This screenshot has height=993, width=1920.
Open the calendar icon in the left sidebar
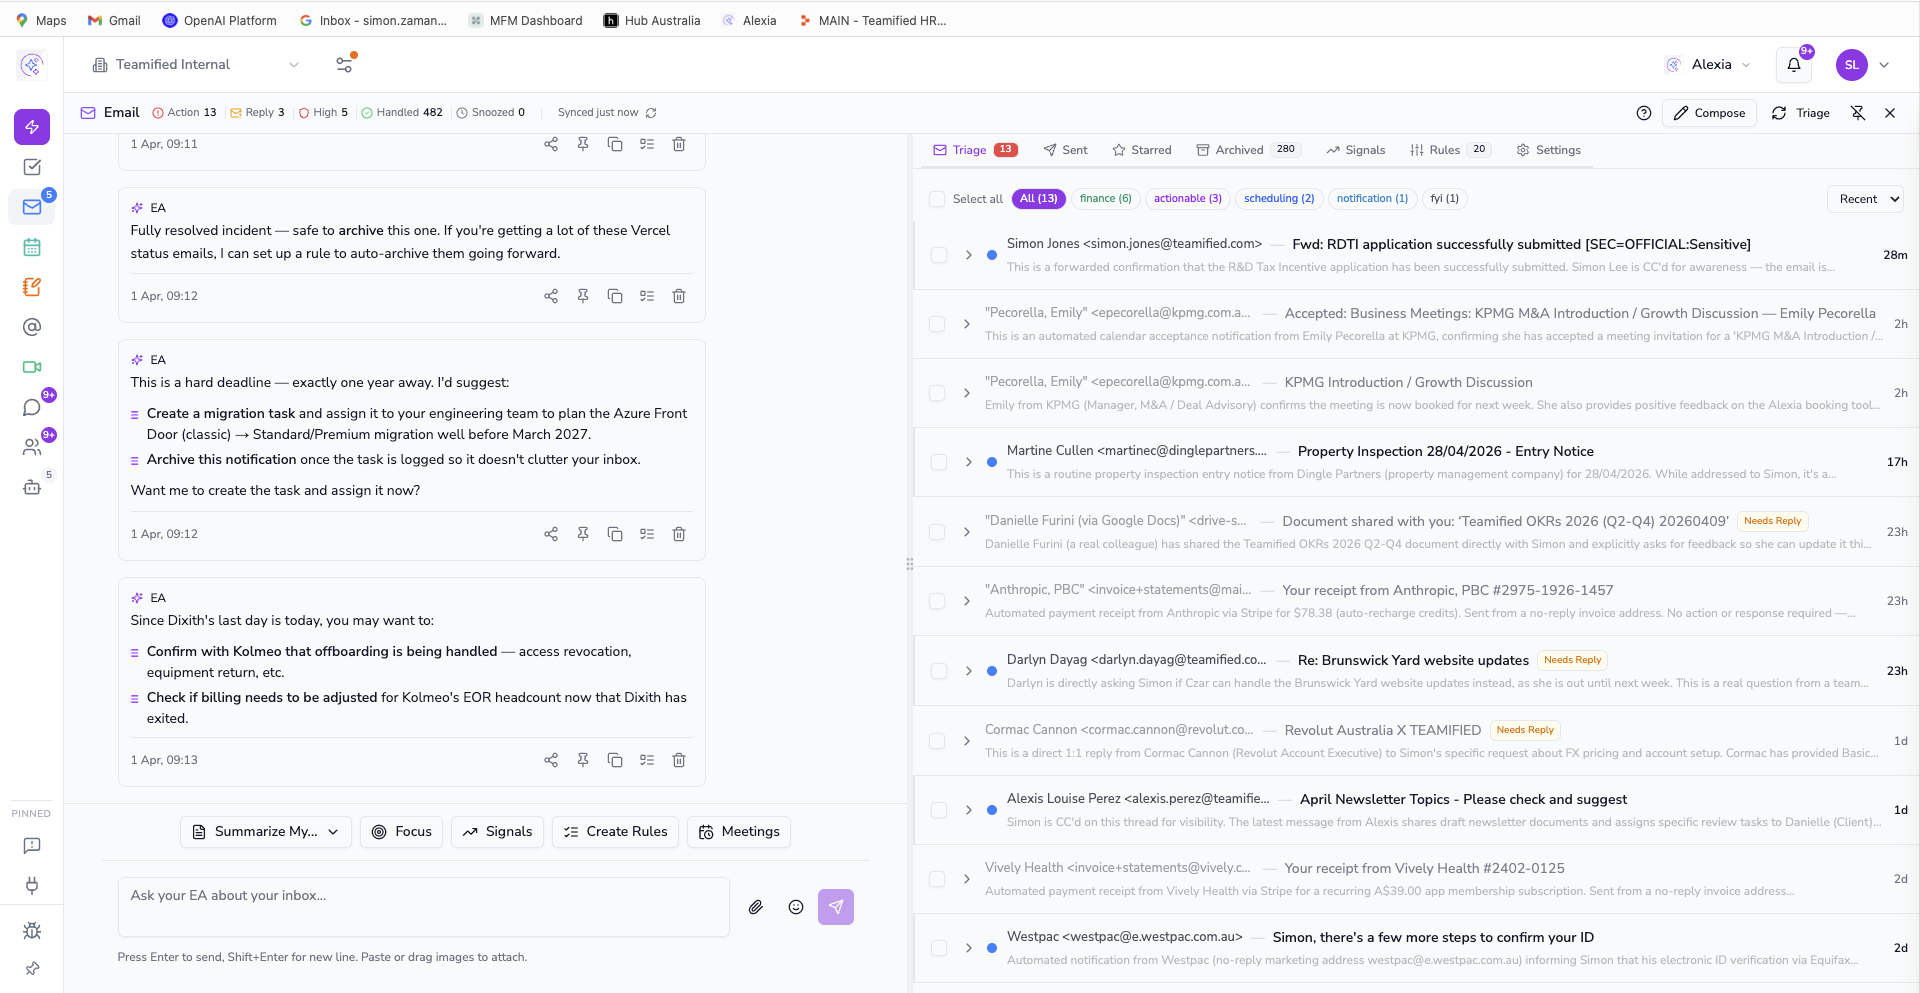pyautogui.click(x=31, y=247)
